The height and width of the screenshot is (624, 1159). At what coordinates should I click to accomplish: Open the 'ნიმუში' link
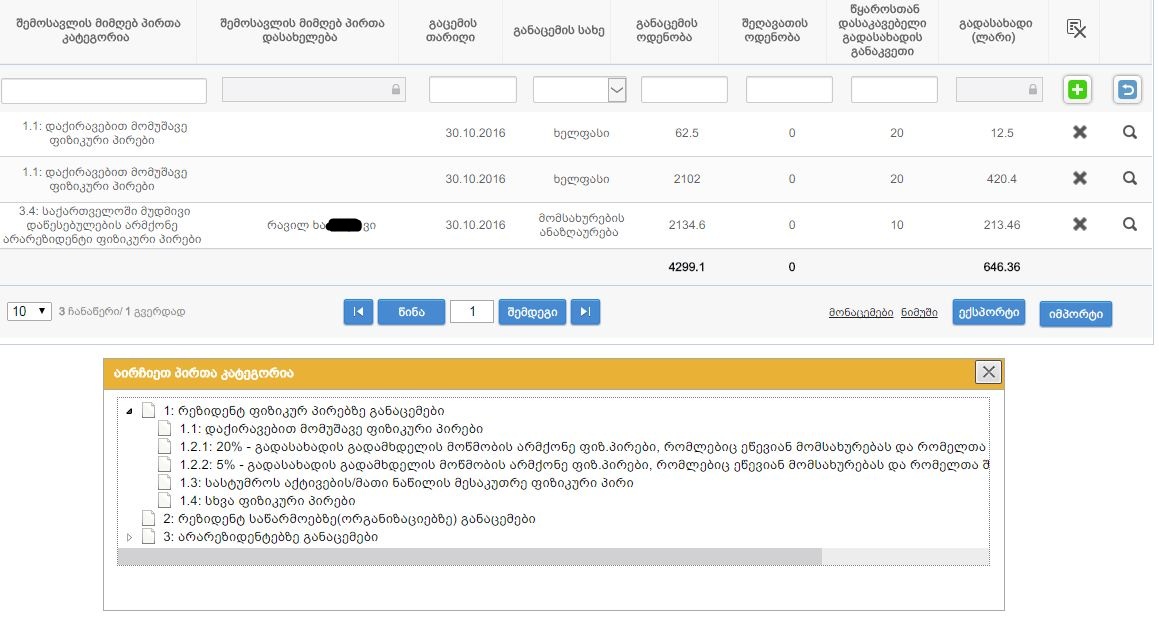[919, 313]
